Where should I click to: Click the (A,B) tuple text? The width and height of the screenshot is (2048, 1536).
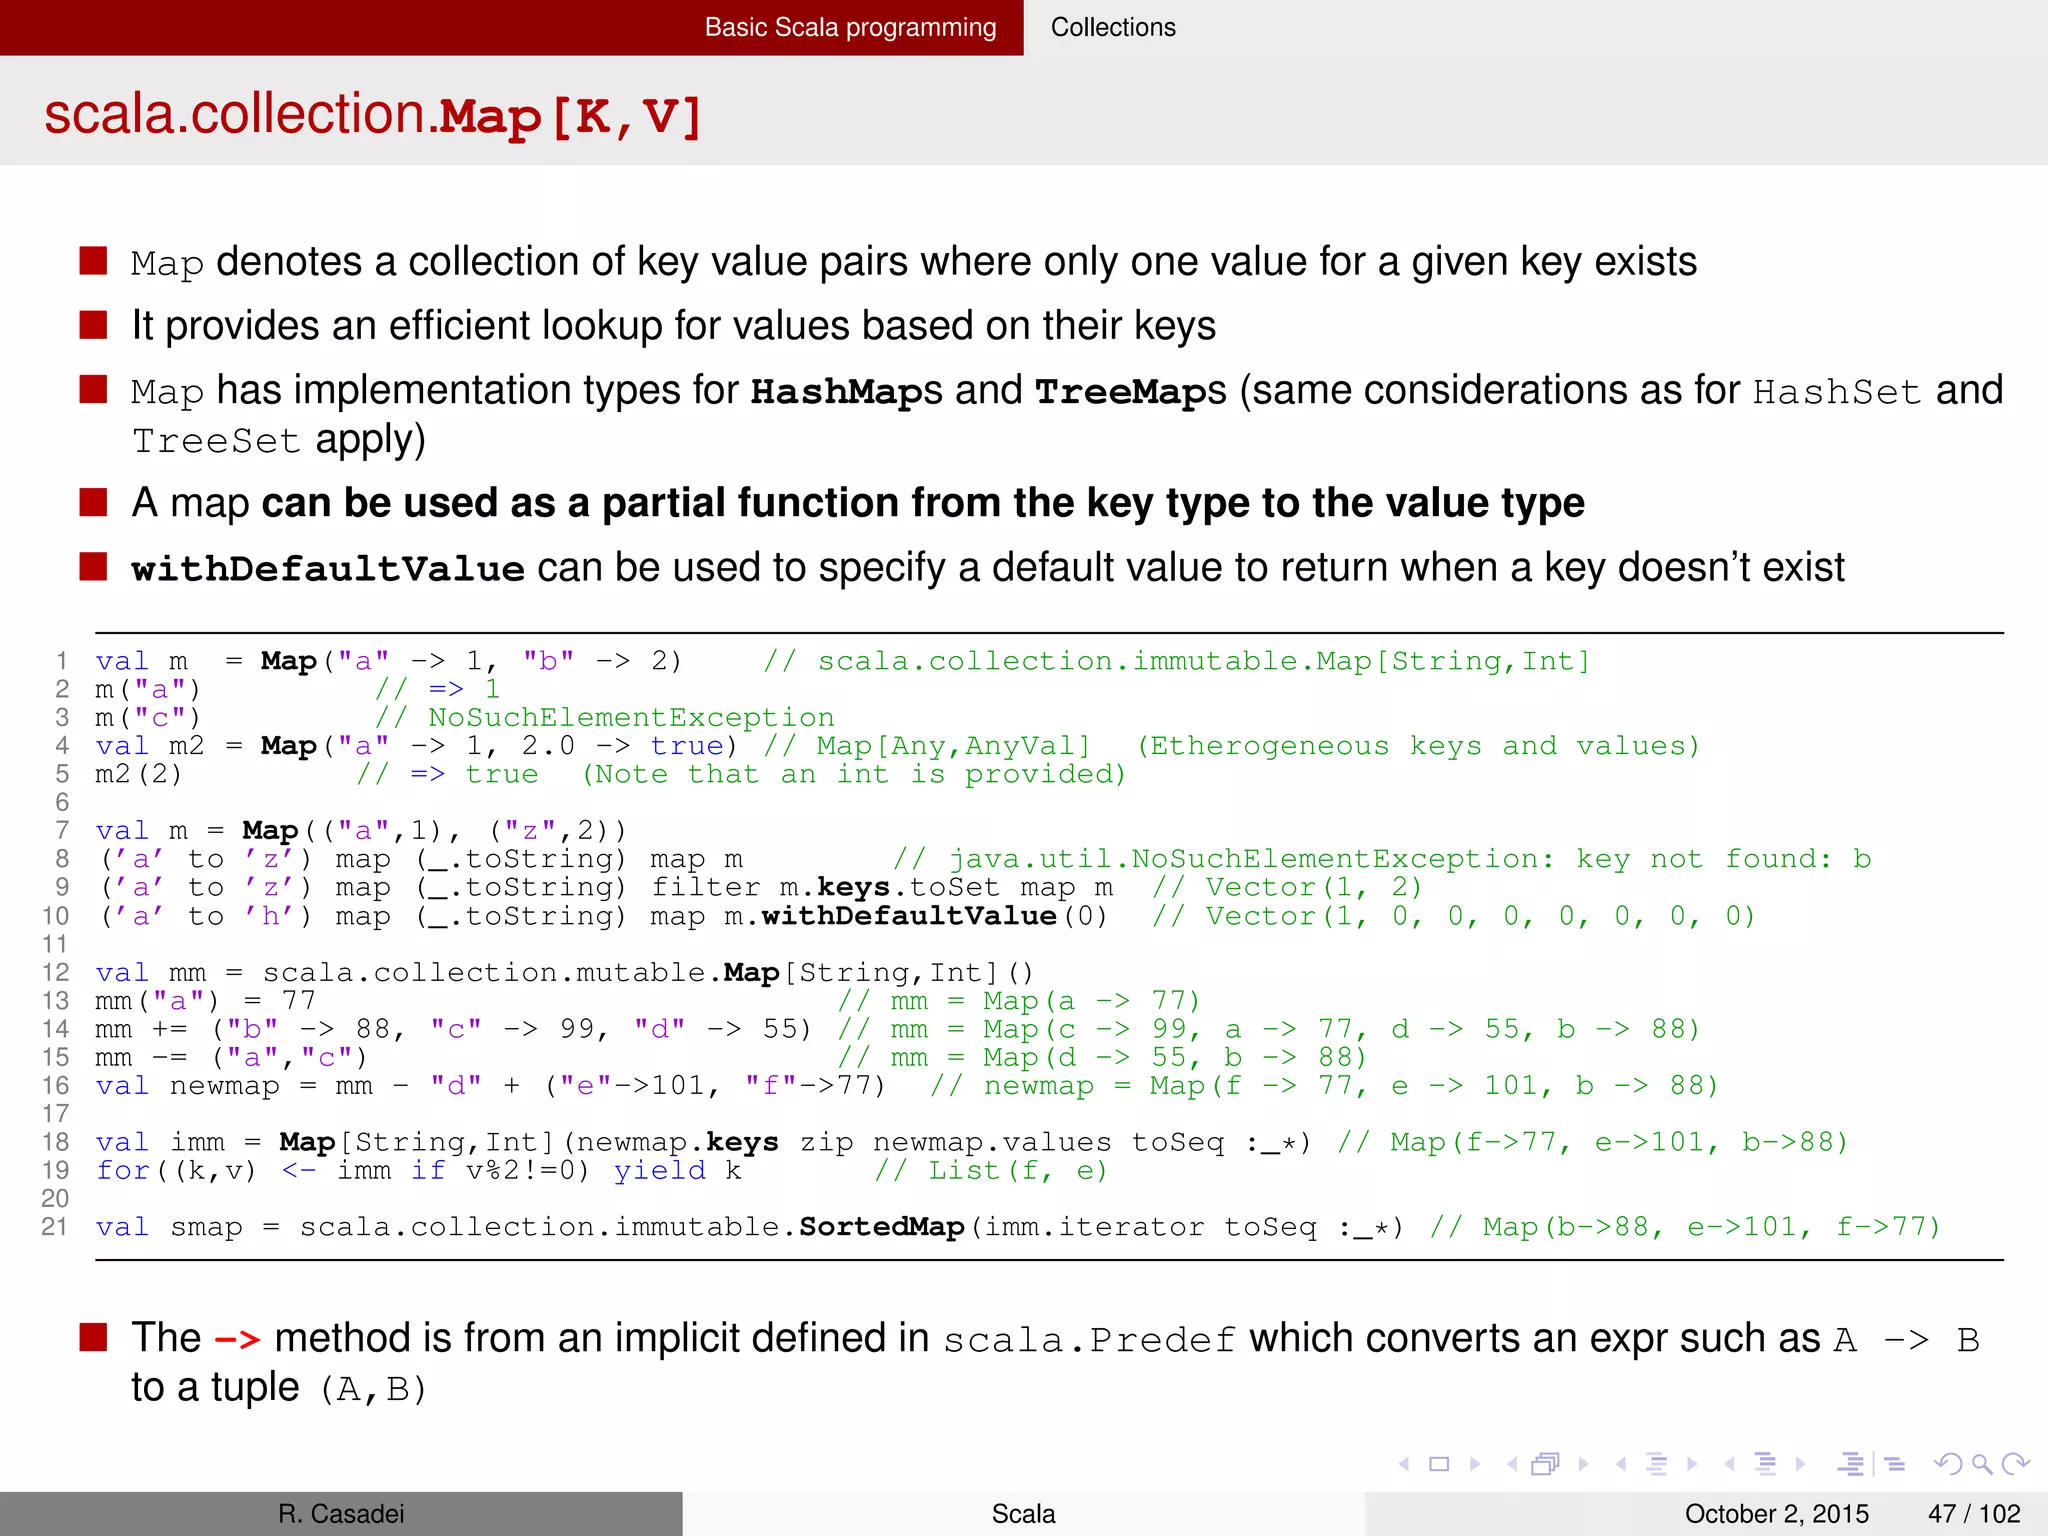click(373, 1389)
